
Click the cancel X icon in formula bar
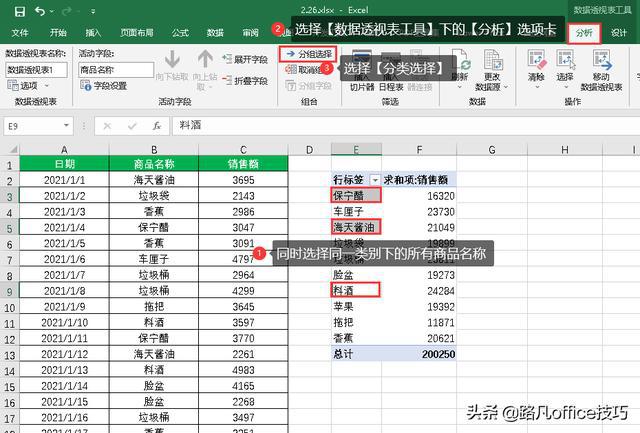107,126
